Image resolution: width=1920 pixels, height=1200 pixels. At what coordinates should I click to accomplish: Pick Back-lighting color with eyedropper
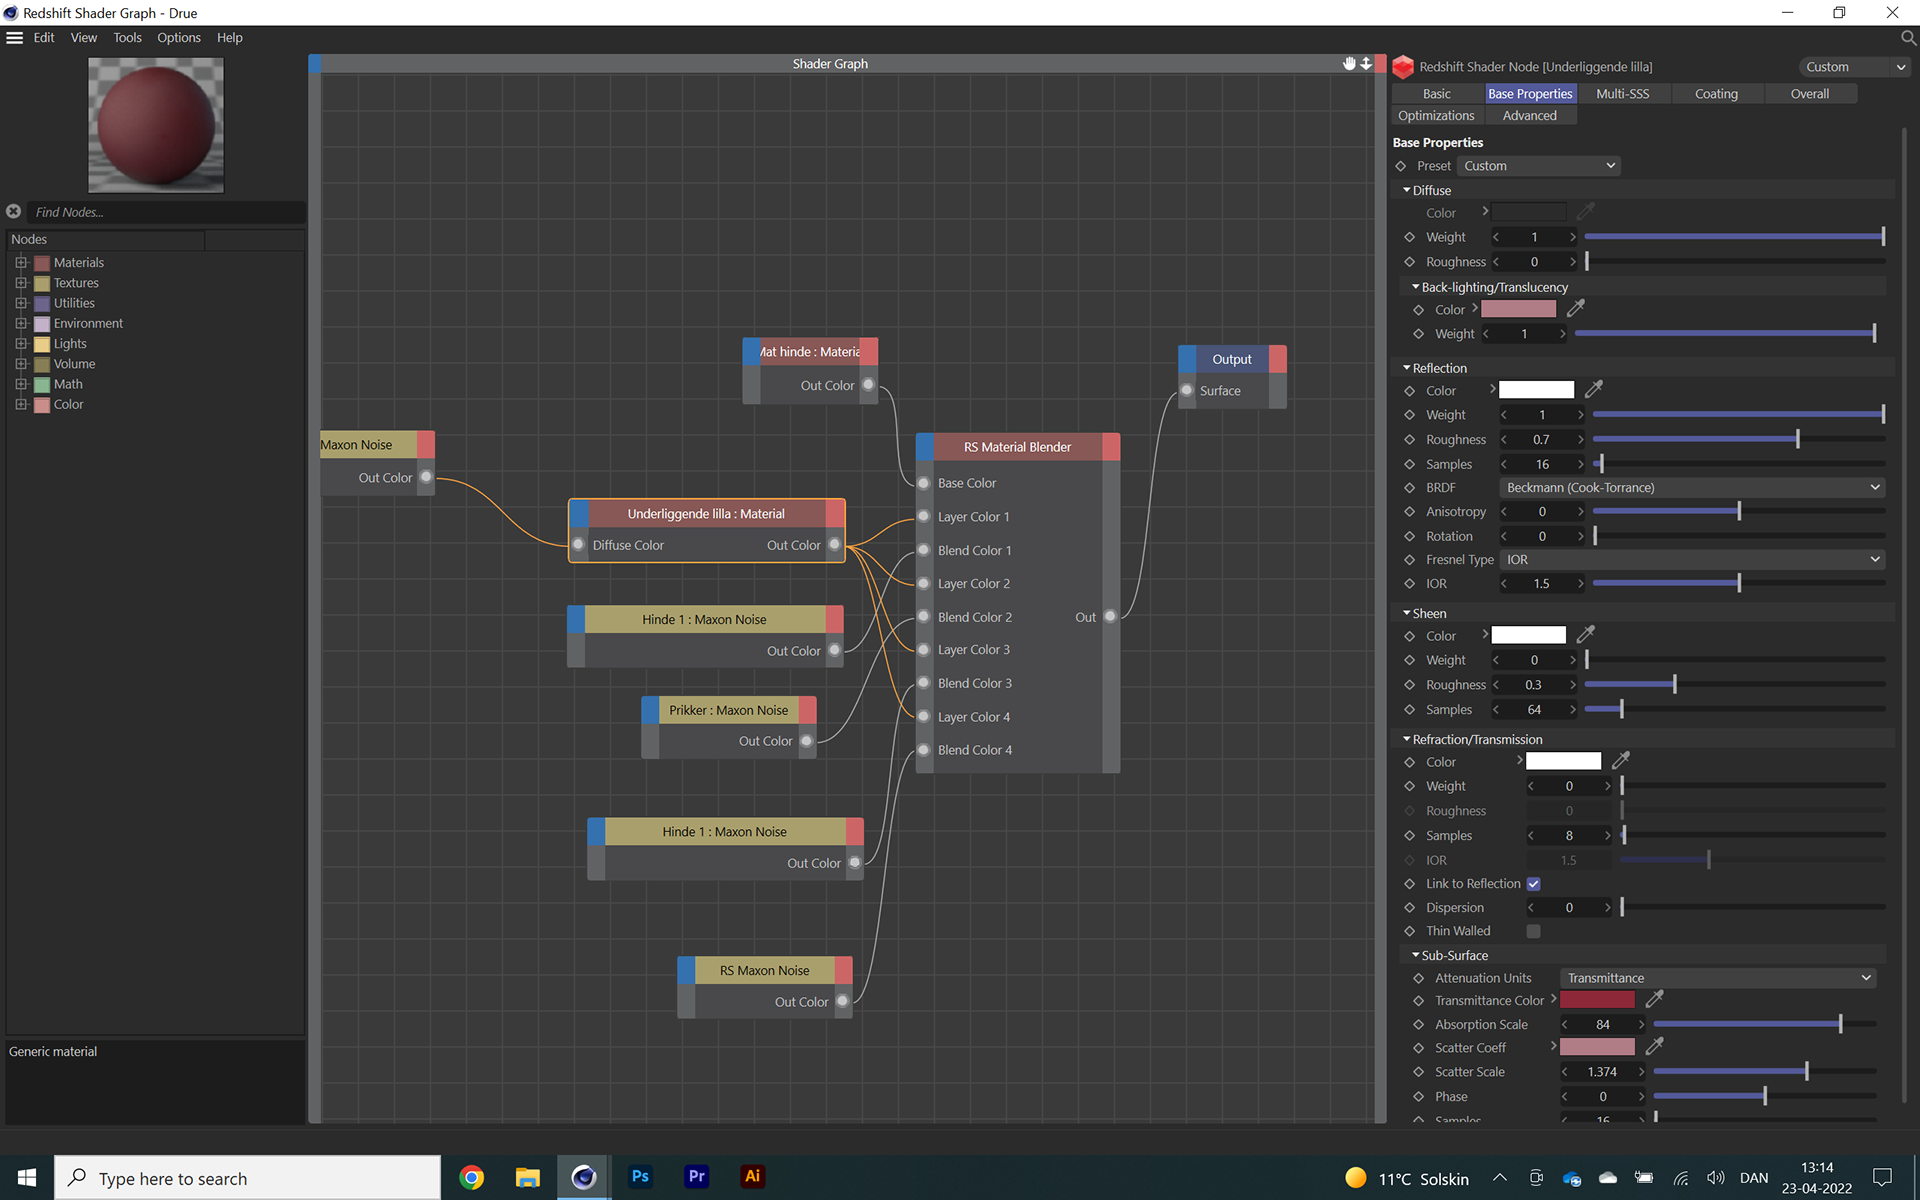pos(1576,309)
